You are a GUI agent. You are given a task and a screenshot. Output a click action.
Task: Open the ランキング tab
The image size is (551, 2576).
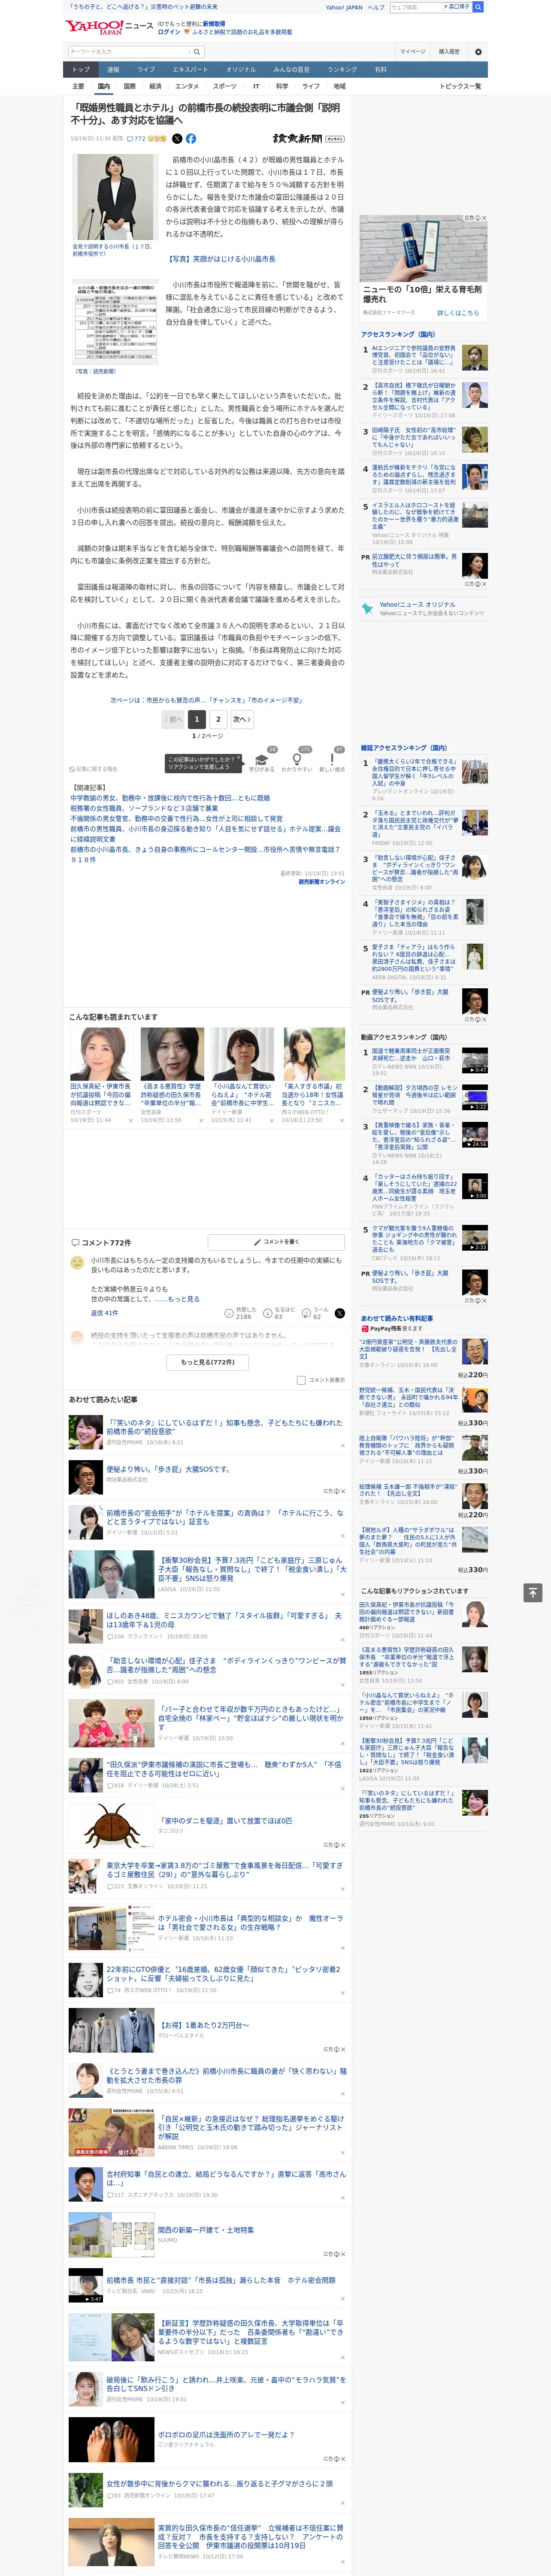coord(342,69)
